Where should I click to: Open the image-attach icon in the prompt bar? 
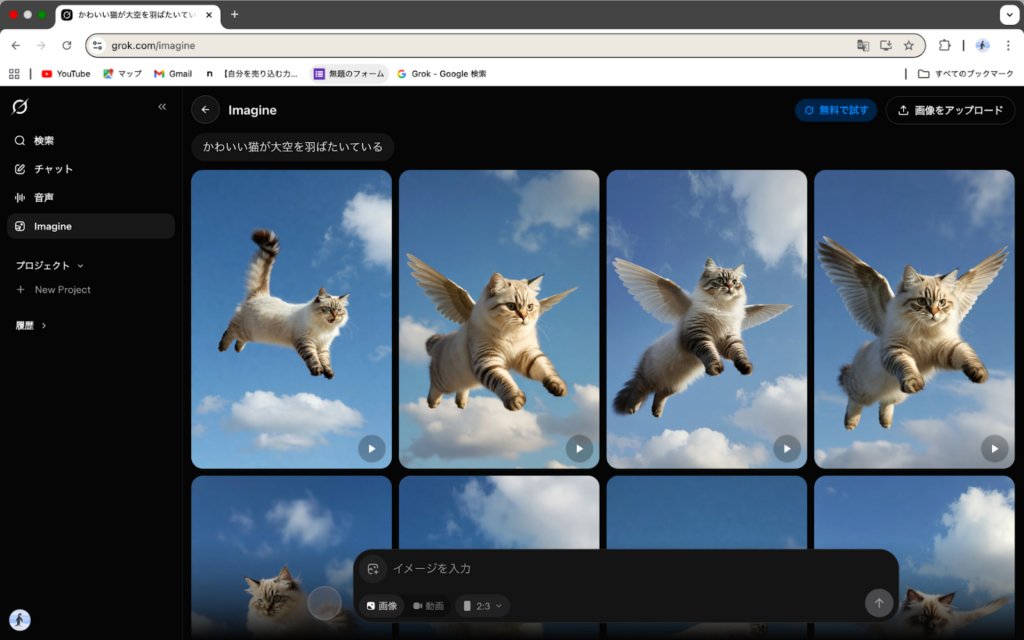(x=372, y=568)
